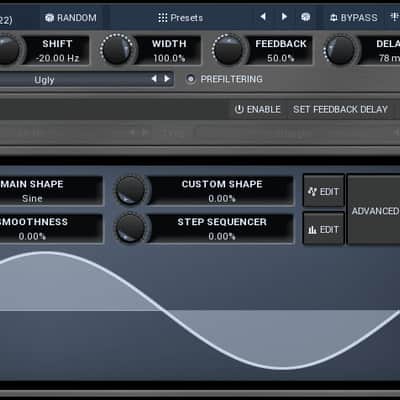This screenshot has width=400, height=400.
Task: Click the WIDTH knob
Action: [x=116, y=49]
